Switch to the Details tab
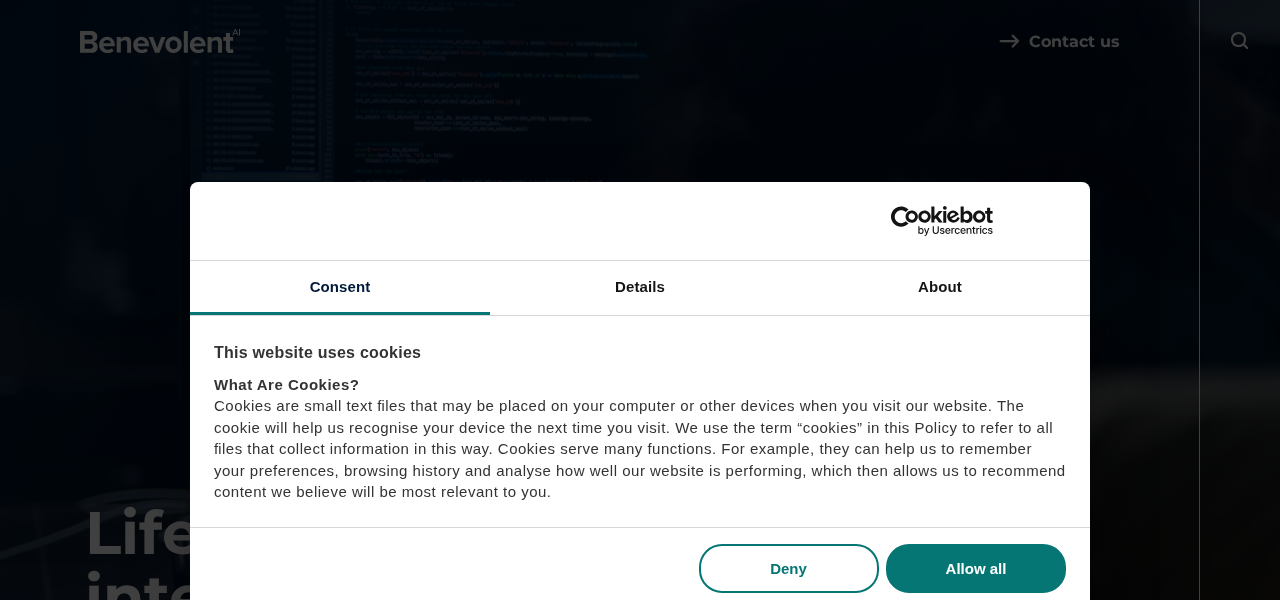Image resolution: width=1280 pixels, height=600 pixels. click(640, 287)
